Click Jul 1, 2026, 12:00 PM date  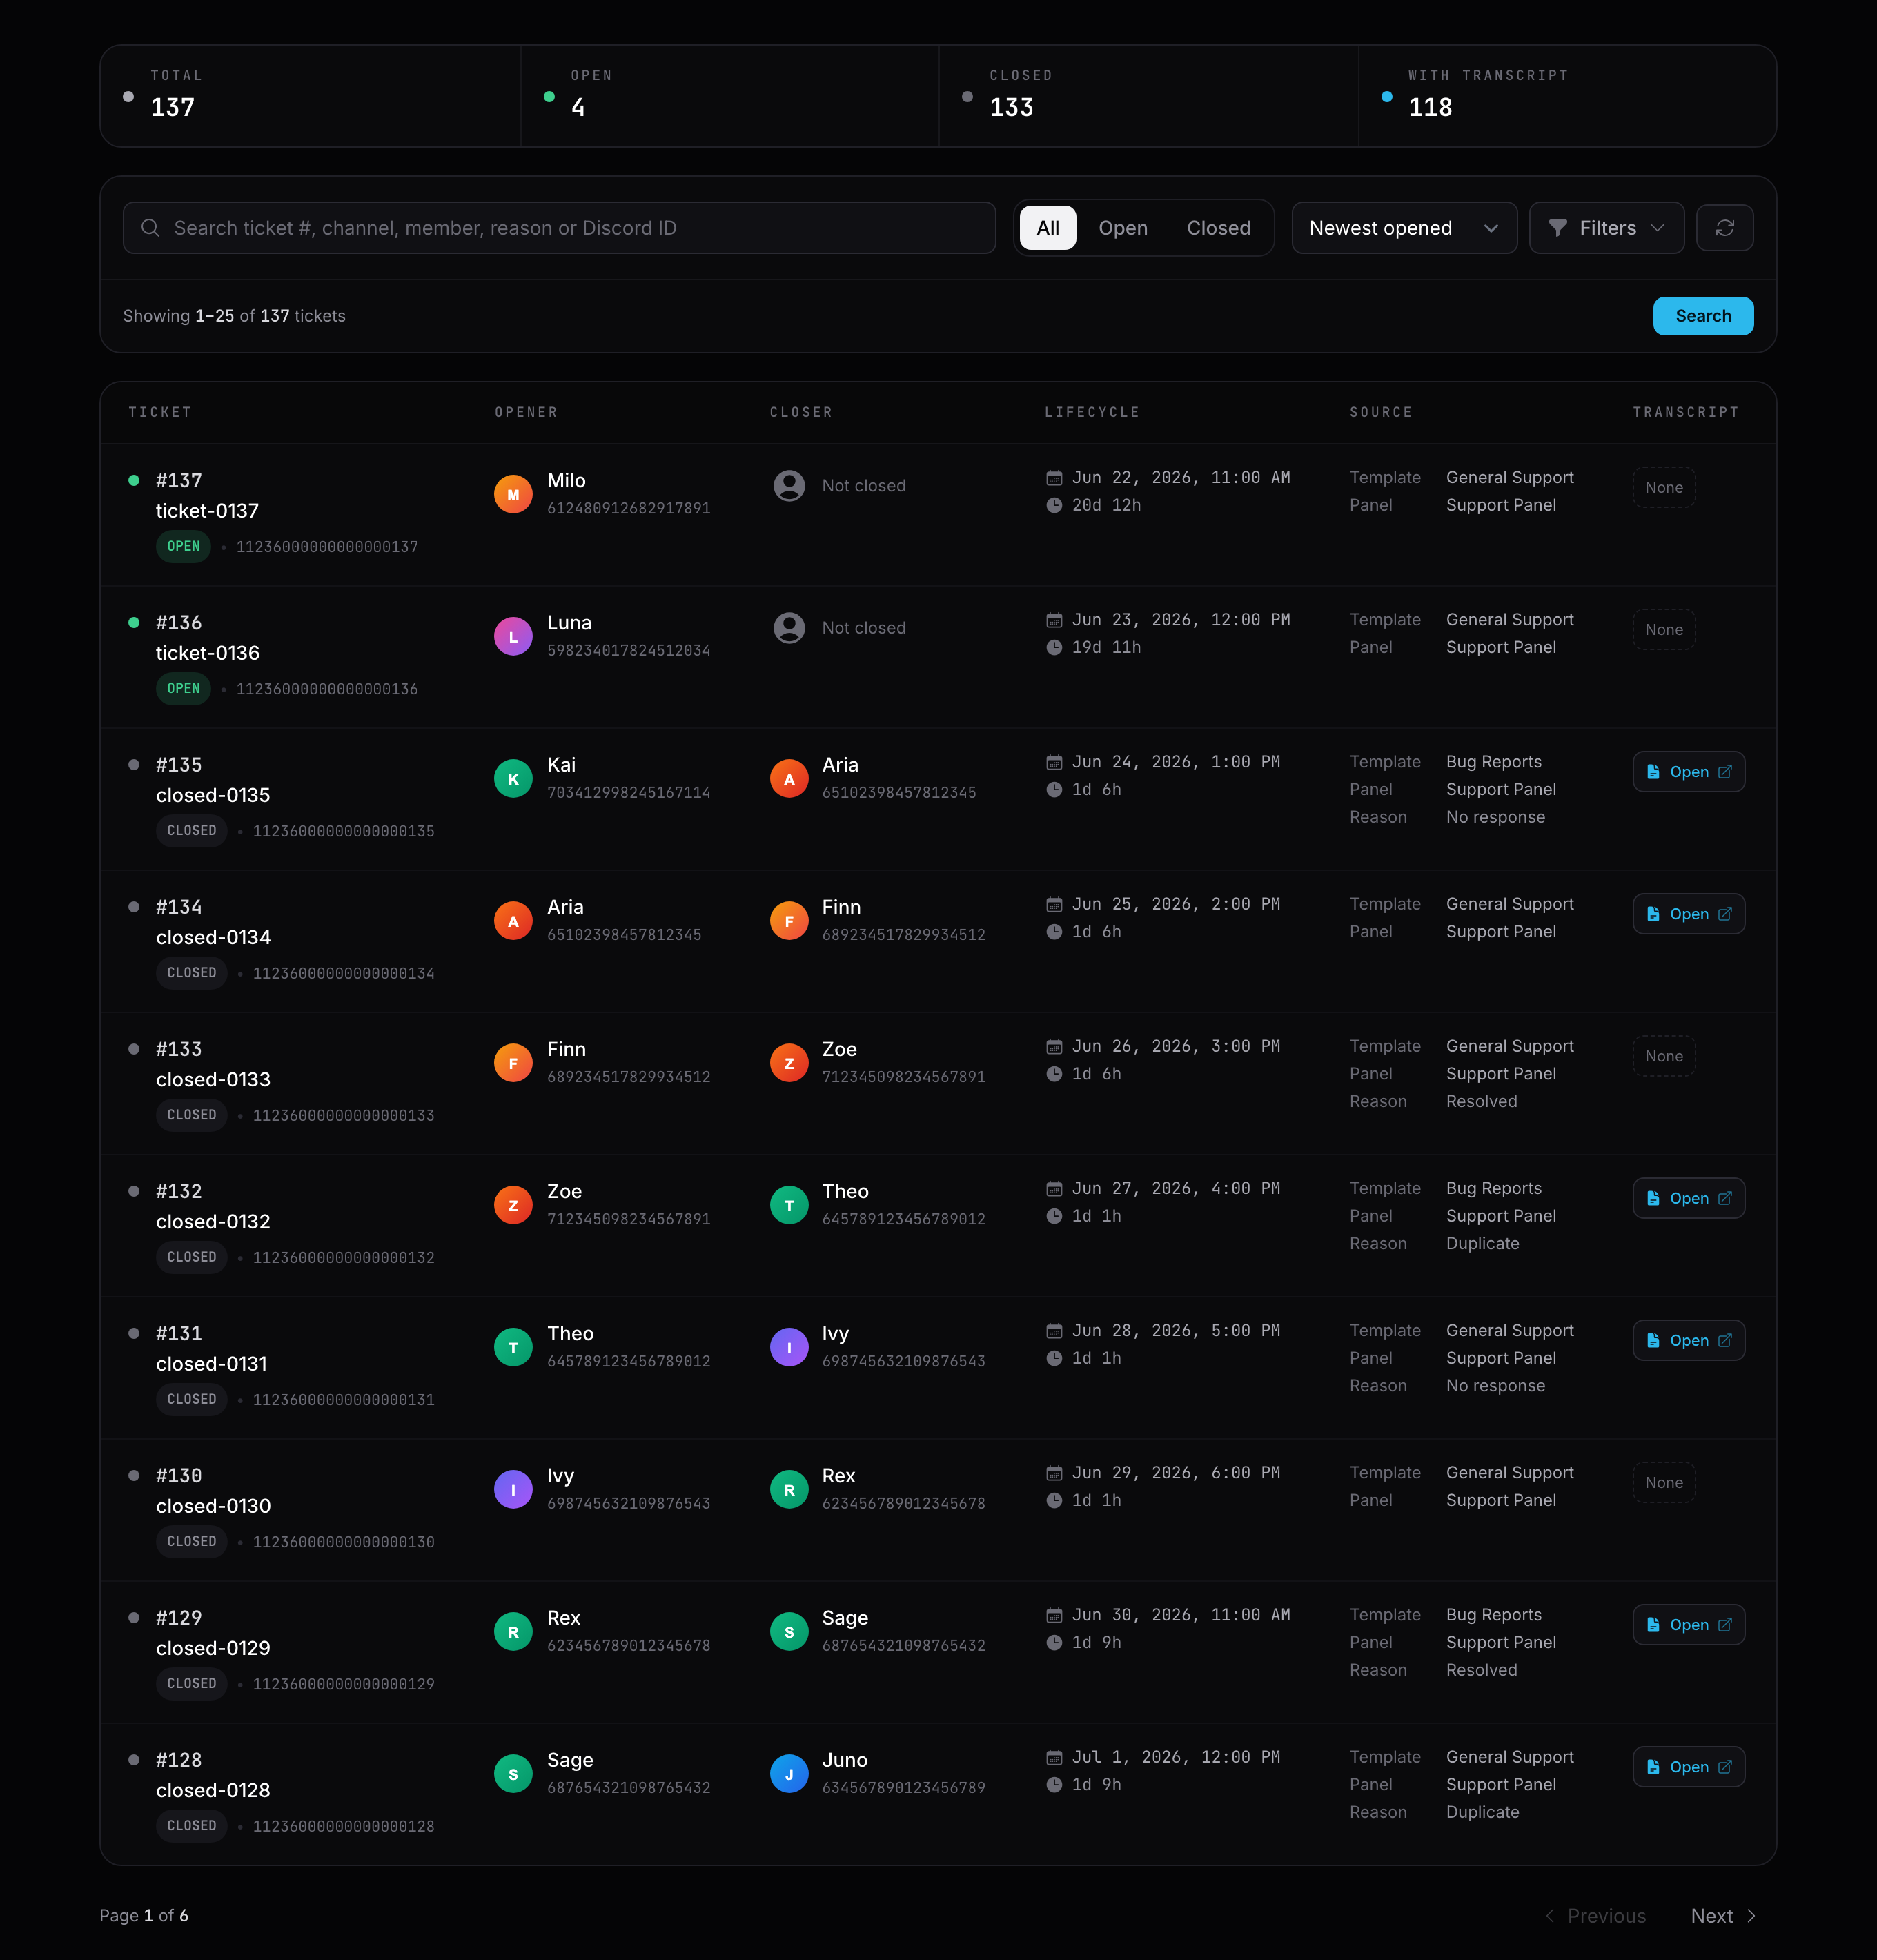point(1176,1757)
